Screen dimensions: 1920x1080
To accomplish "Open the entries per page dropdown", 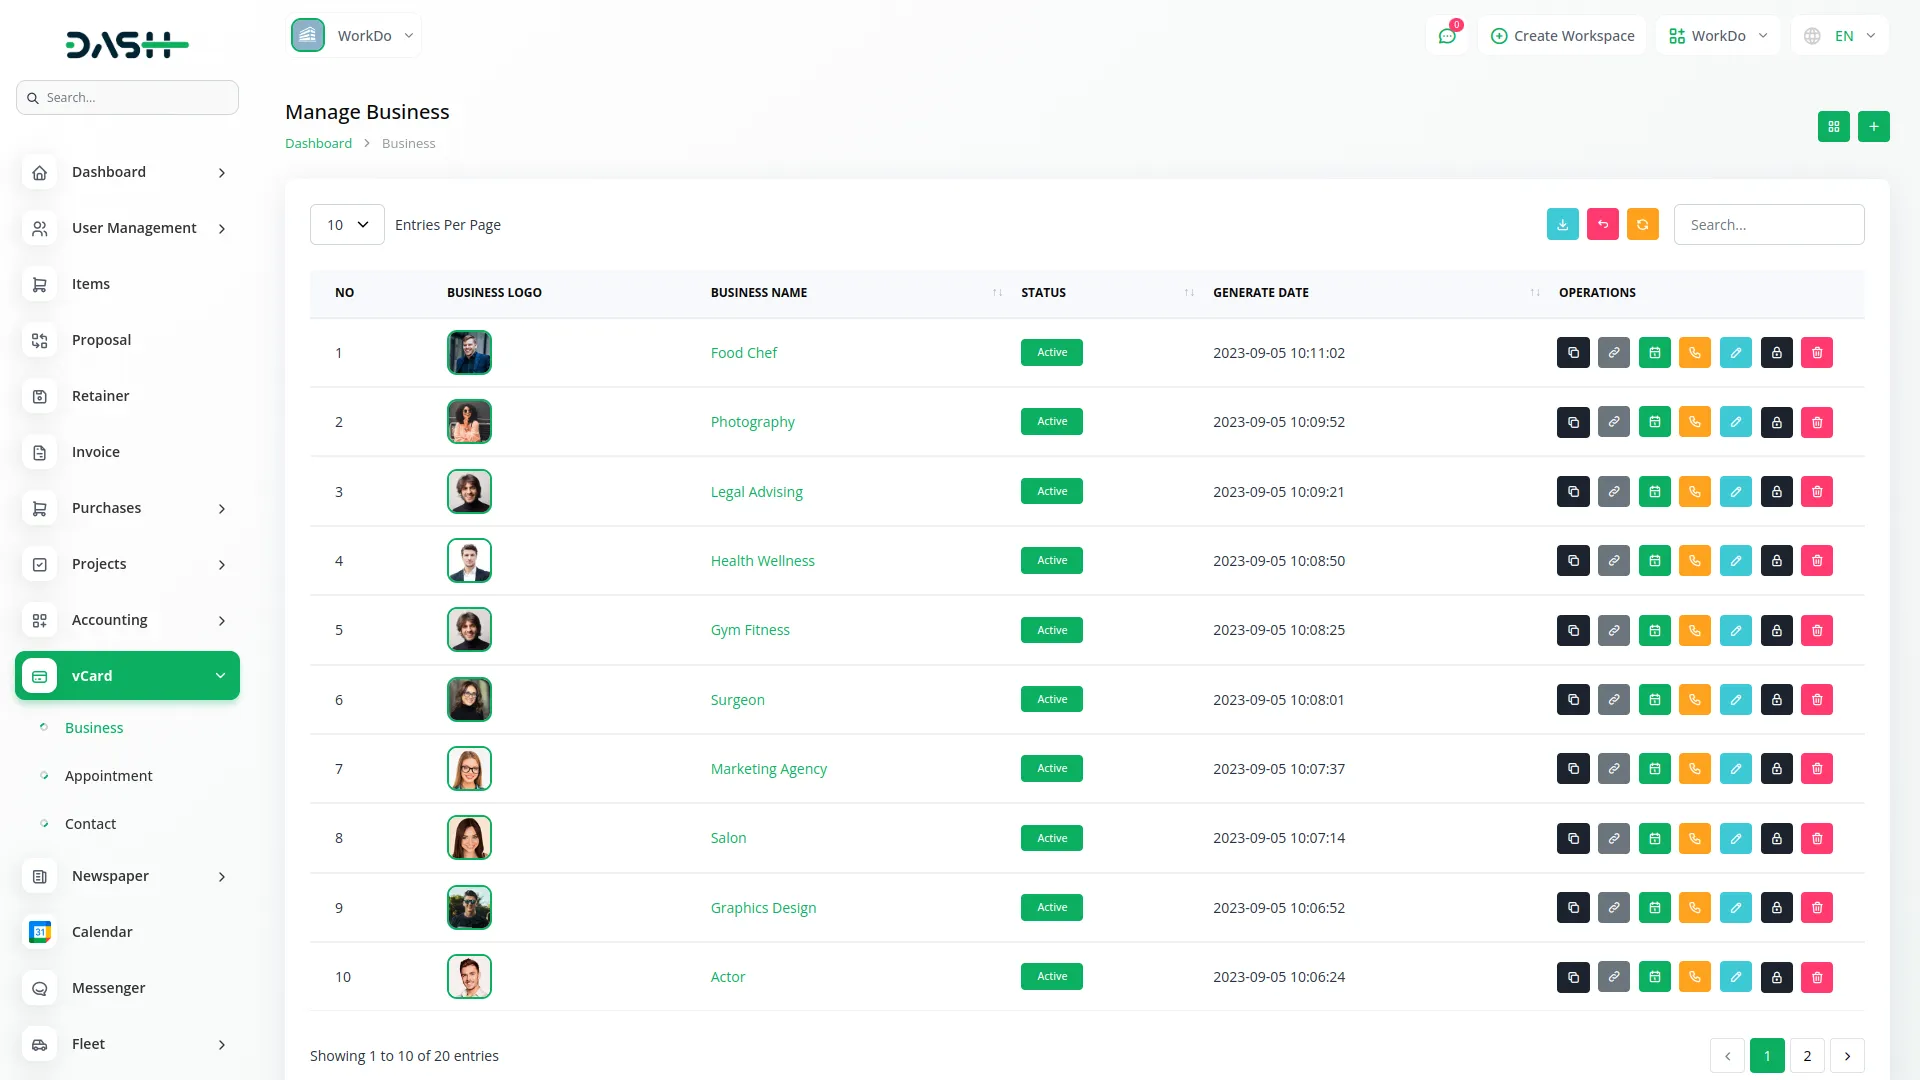I will point(347,225).
